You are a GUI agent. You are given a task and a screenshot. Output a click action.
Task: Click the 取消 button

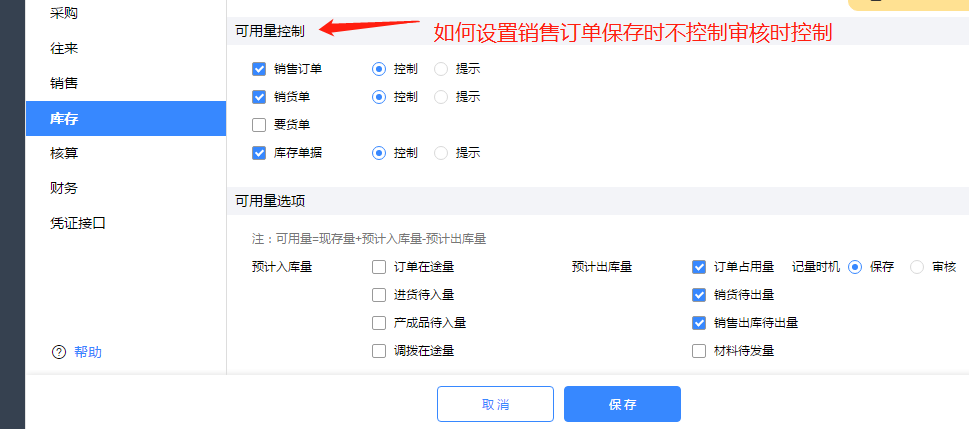tap(495, 404)
